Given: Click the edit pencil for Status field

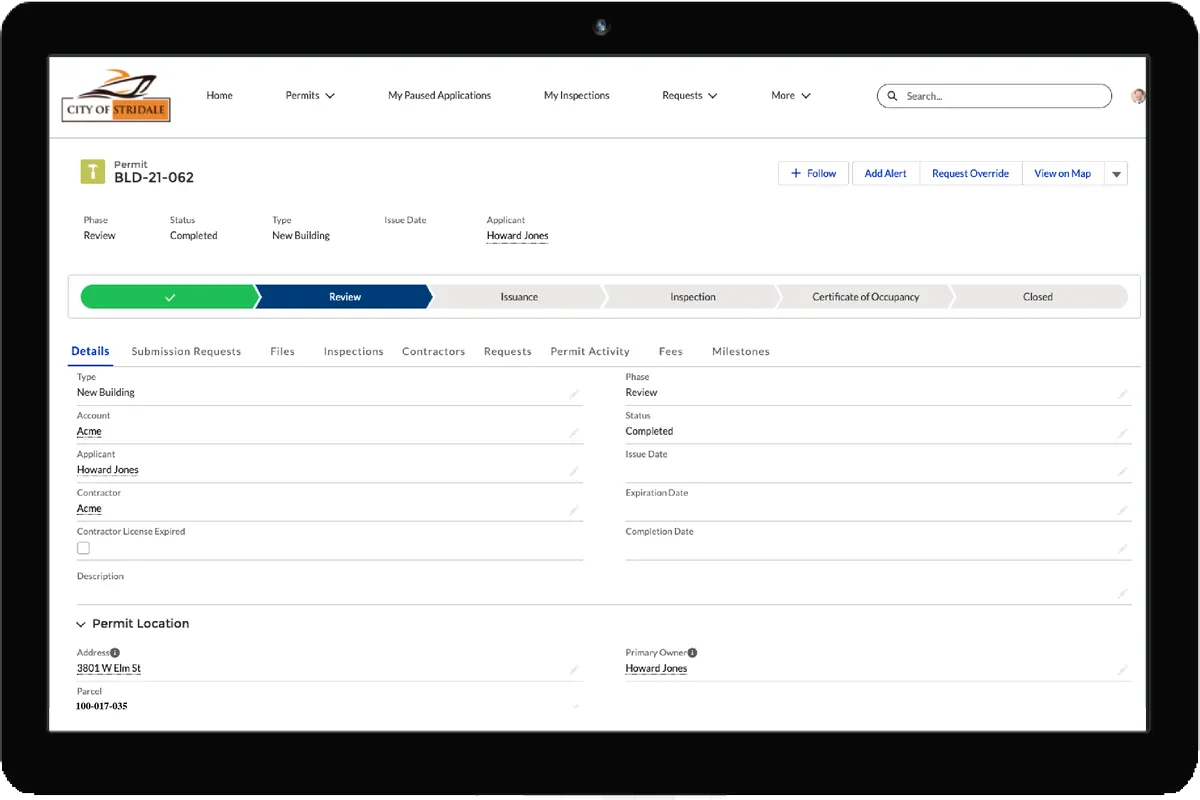Looking at the screenshot, I should click(x=1123, y=433).
